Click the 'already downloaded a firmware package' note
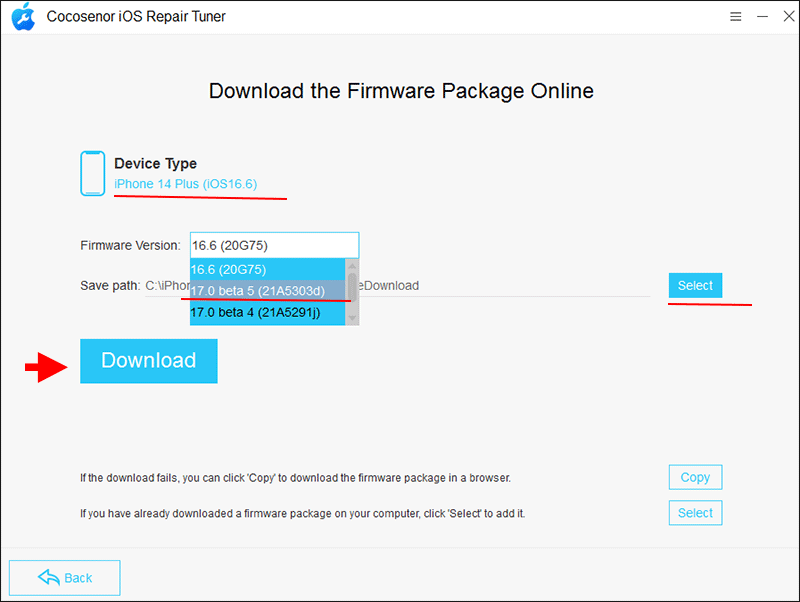The image size is (800, 602). (303, 513)
